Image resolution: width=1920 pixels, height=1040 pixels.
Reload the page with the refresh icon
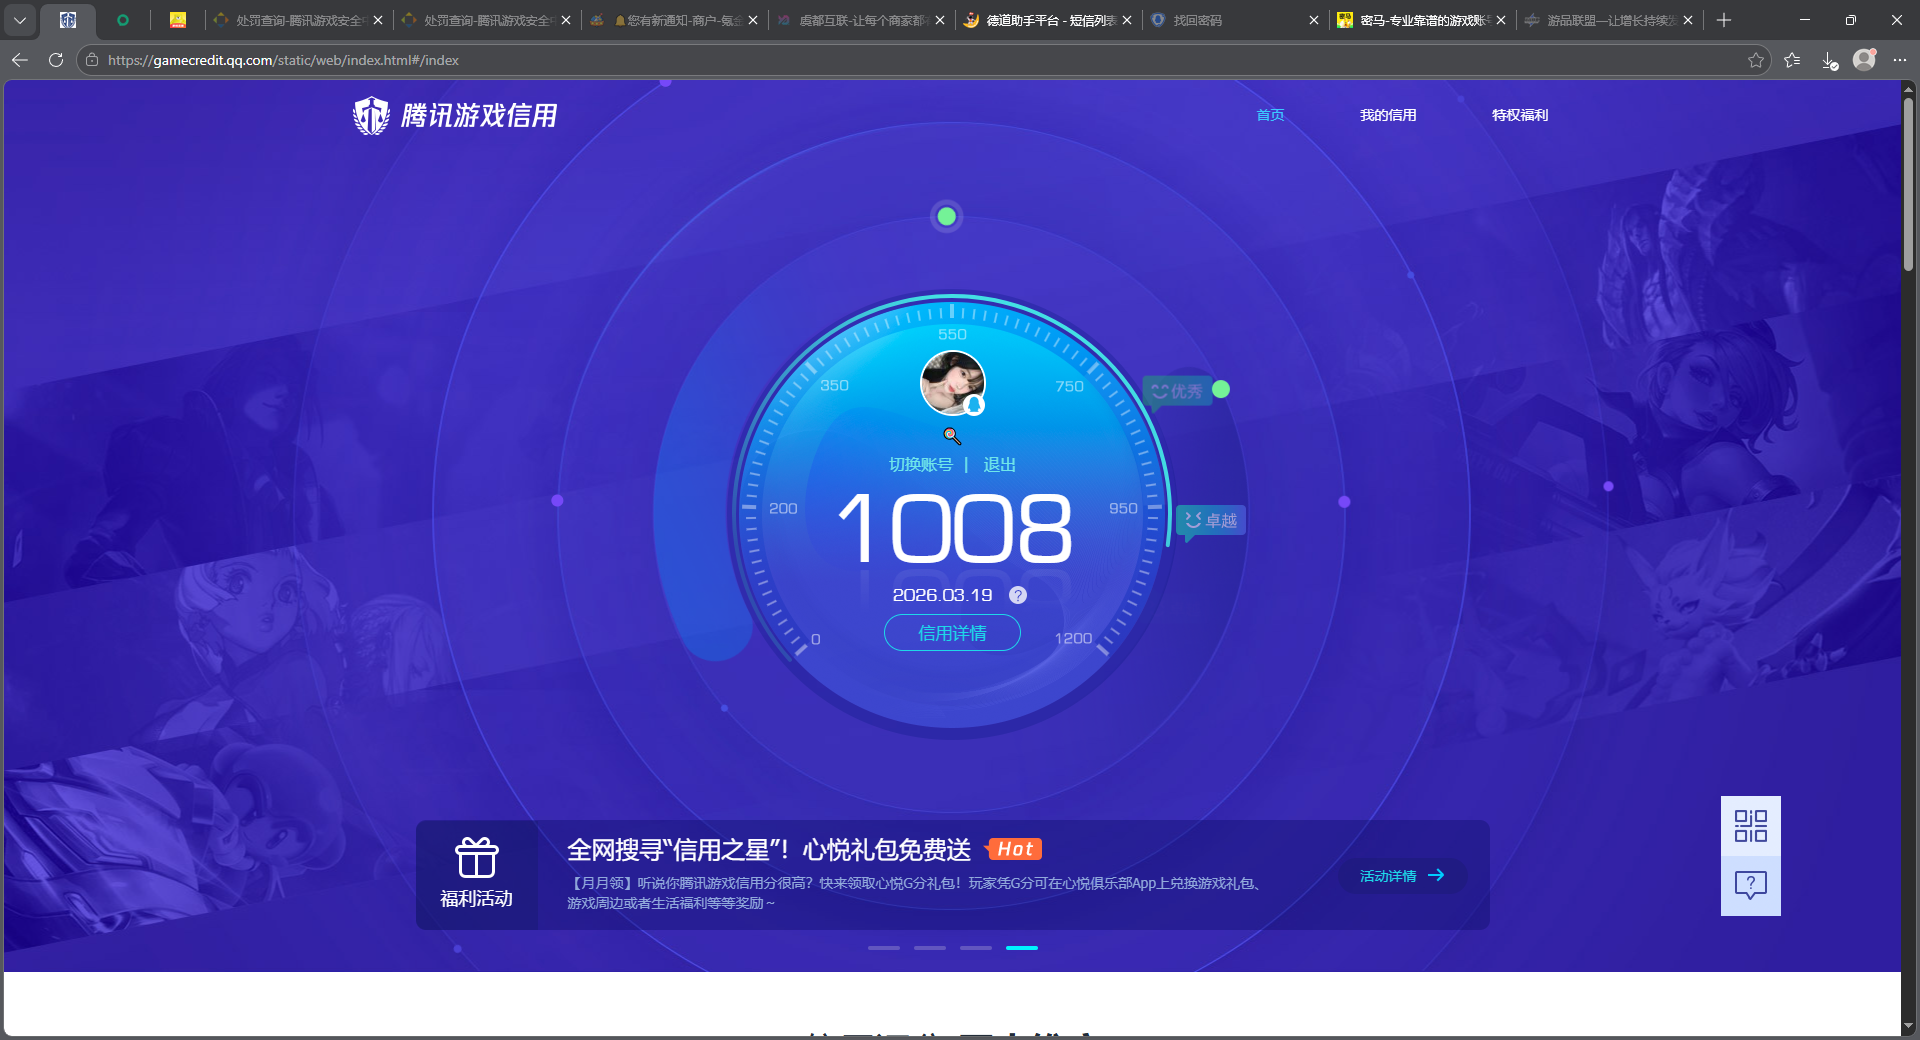pyautogui.click(x=55, y=60)
